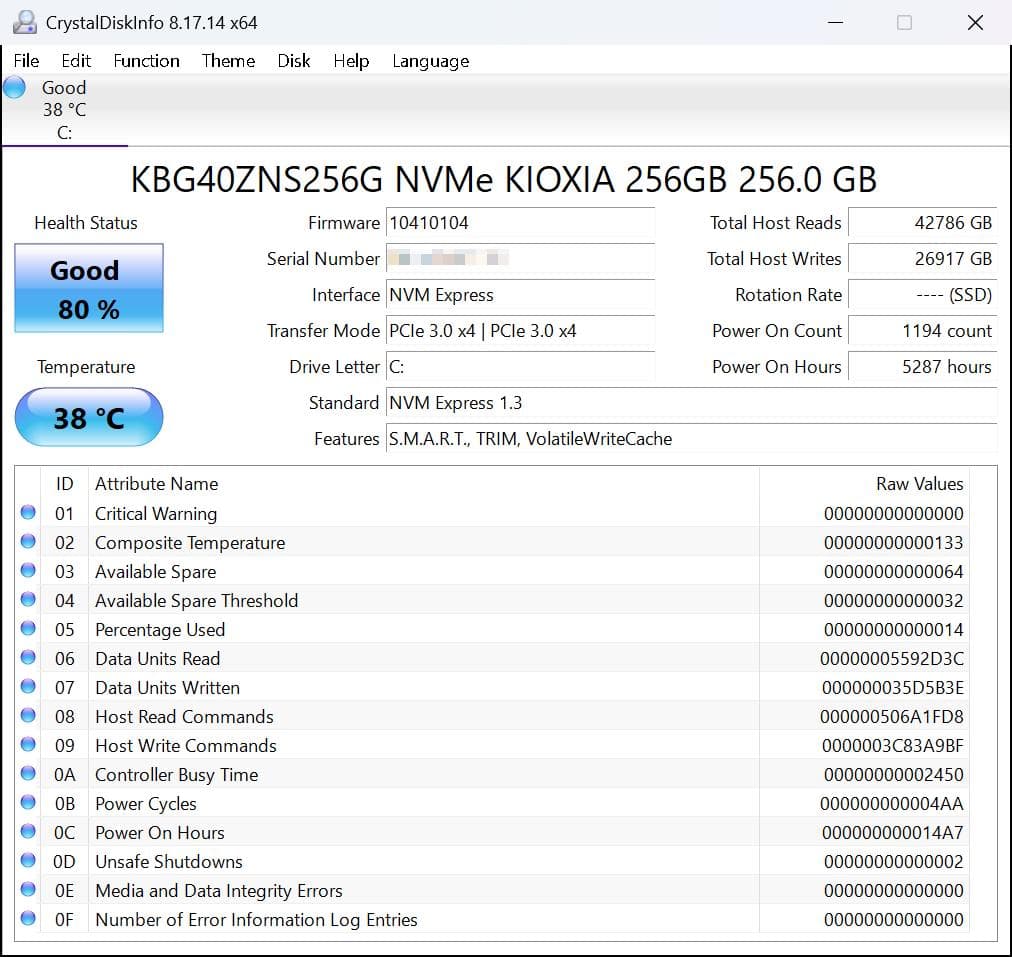Click the Firmware value field
Image resolution: width=1012 pixels, height=957 pixels.
(520, 222)
